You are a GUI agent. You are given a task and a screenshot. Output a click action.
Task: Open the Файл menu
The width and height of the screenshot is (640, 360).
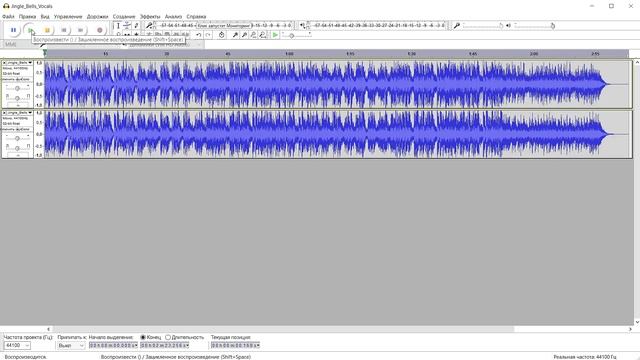coord(8,17)
